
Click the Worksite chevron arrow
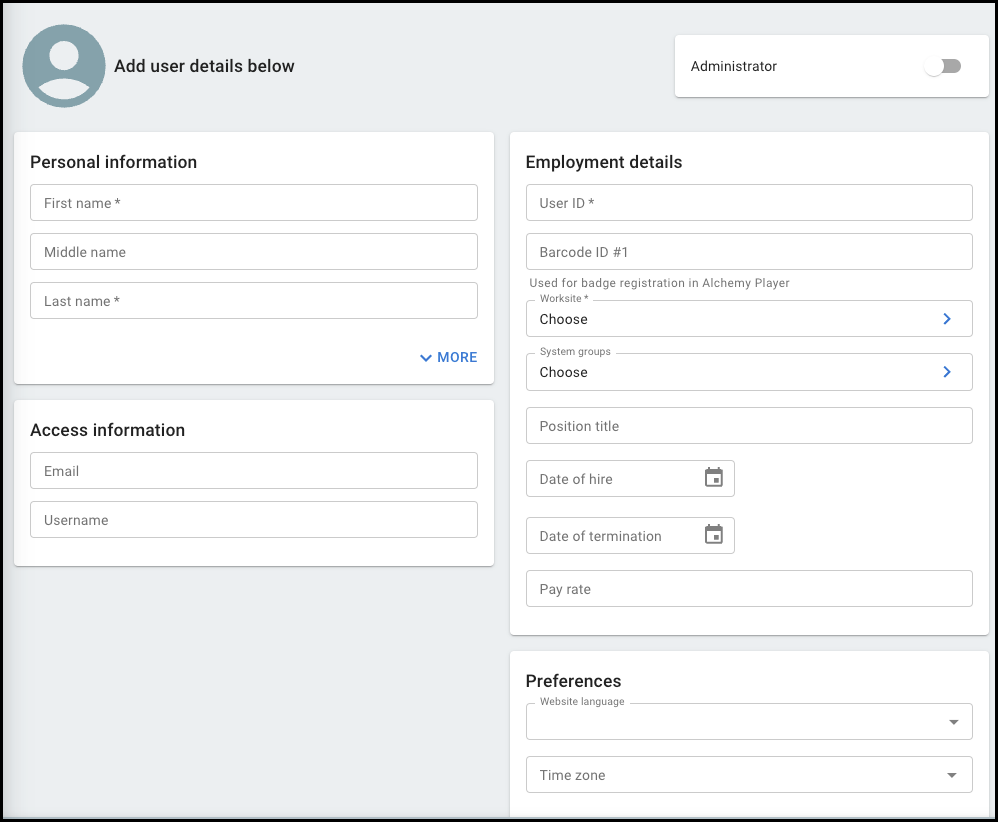pos(947,319)
